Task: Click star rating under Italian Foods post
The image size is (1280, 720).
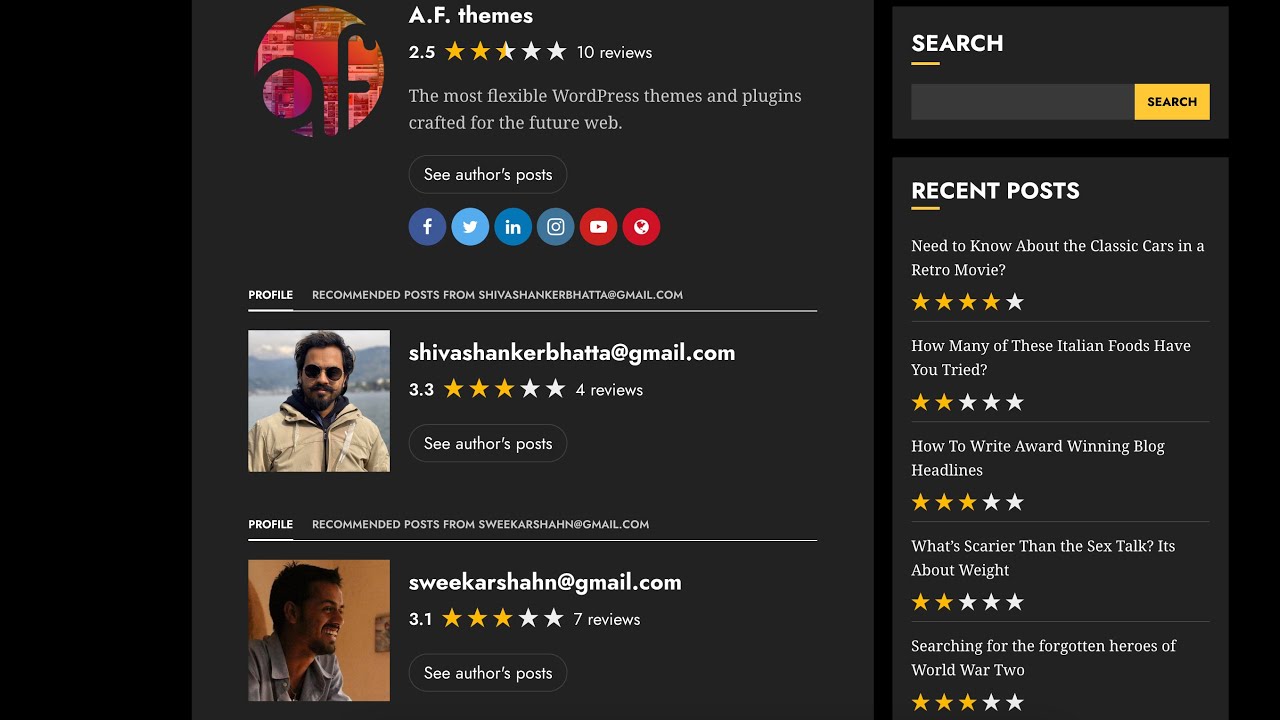Action: coord(968,402)
